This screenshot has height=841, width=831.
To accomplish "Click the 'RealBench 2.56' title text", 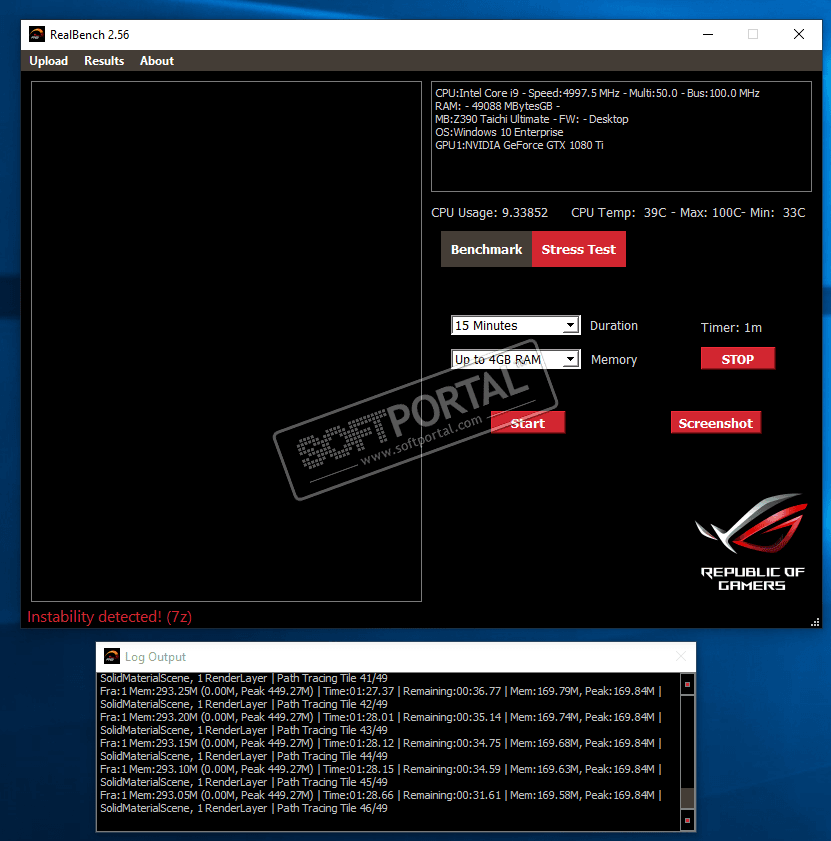I will click(90, 35).
